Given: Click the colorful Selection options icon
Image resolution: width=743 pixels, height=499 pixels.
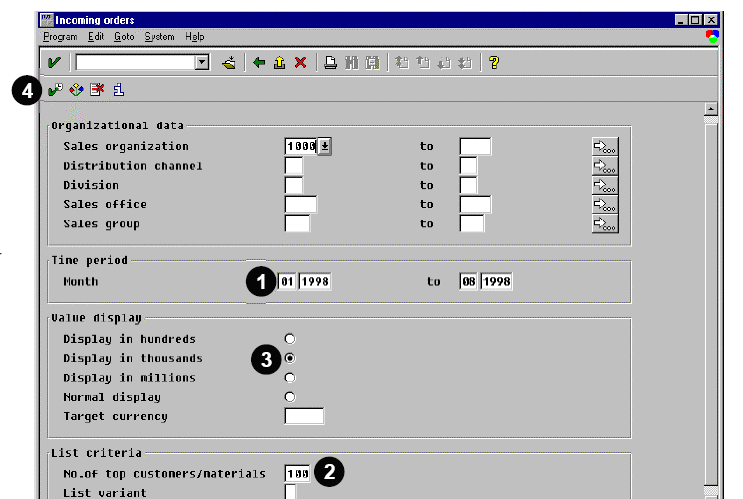Looking at the screenshot, I should [x=76, y=89].
